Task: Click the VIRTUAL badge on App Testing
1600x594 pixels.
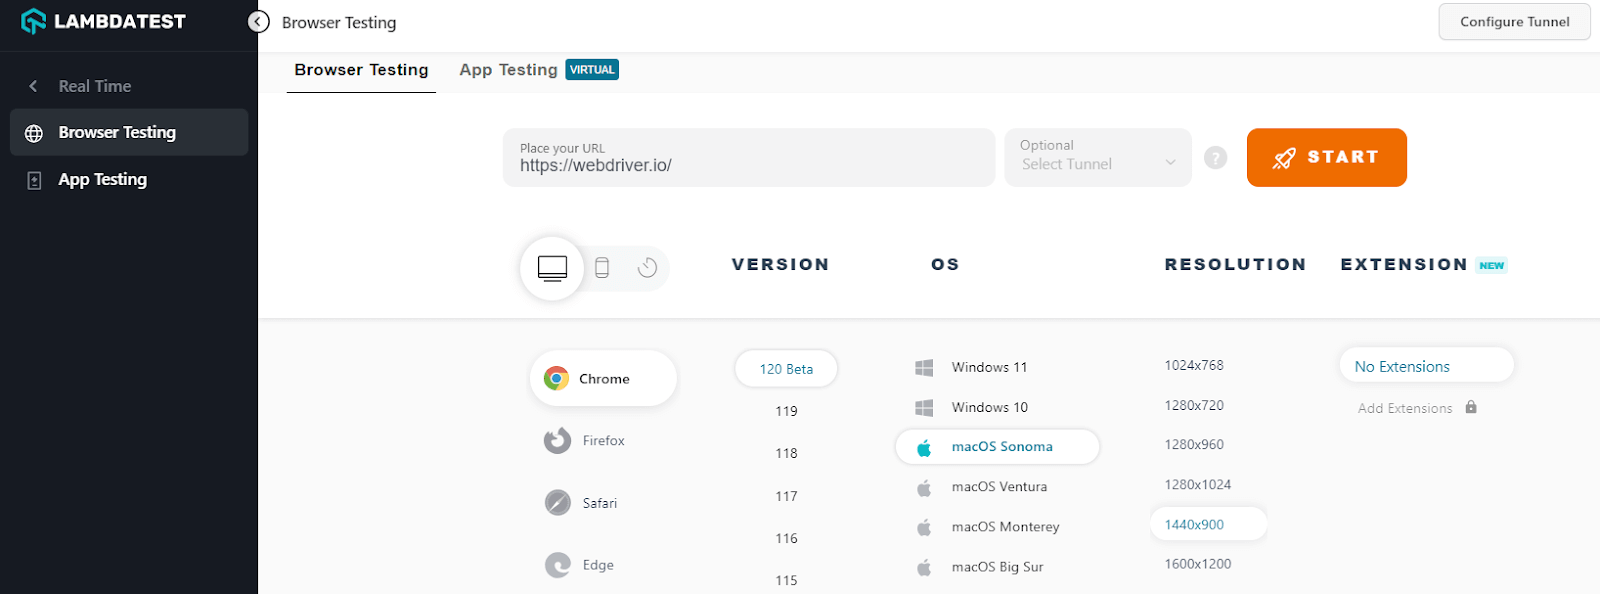Action: coord(592,69)
